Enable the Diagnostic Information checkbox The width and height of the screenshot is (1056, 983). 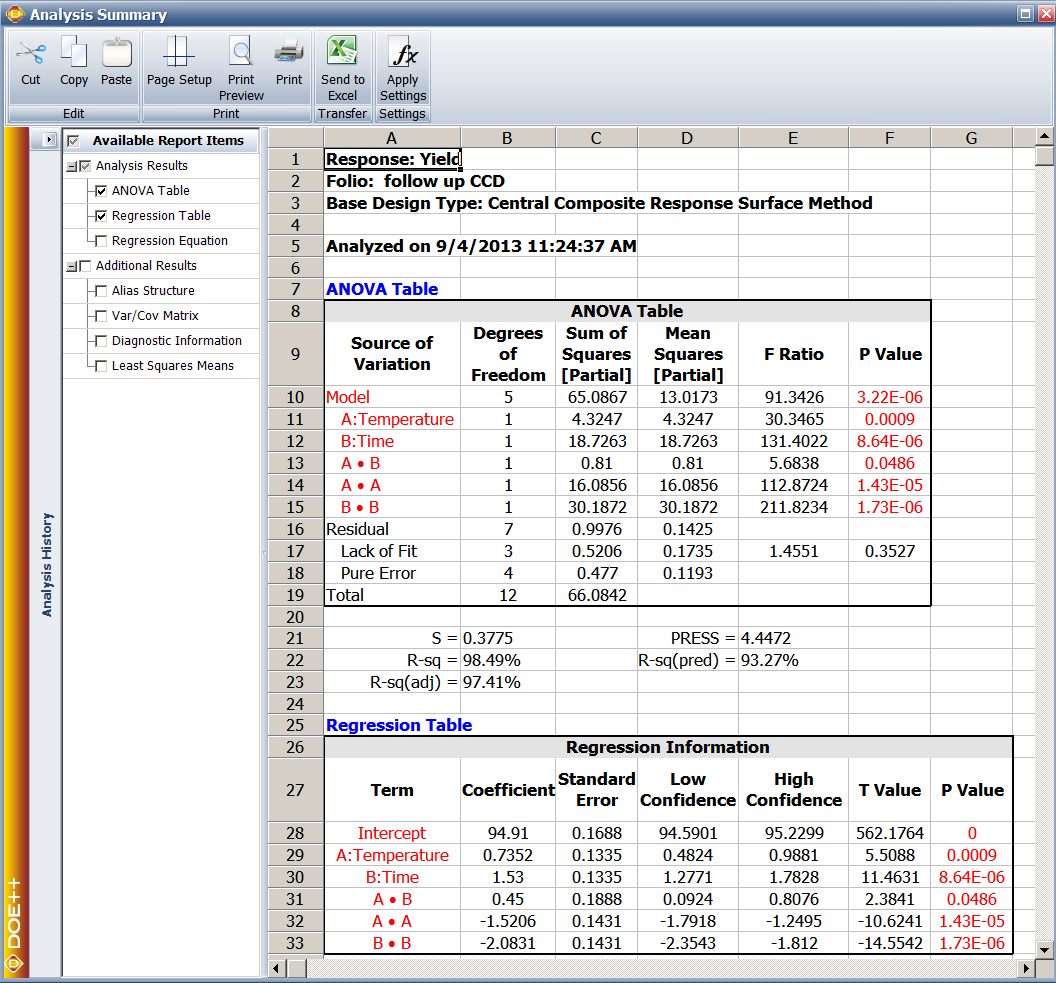pyautogui.click(x=101, y=341)
